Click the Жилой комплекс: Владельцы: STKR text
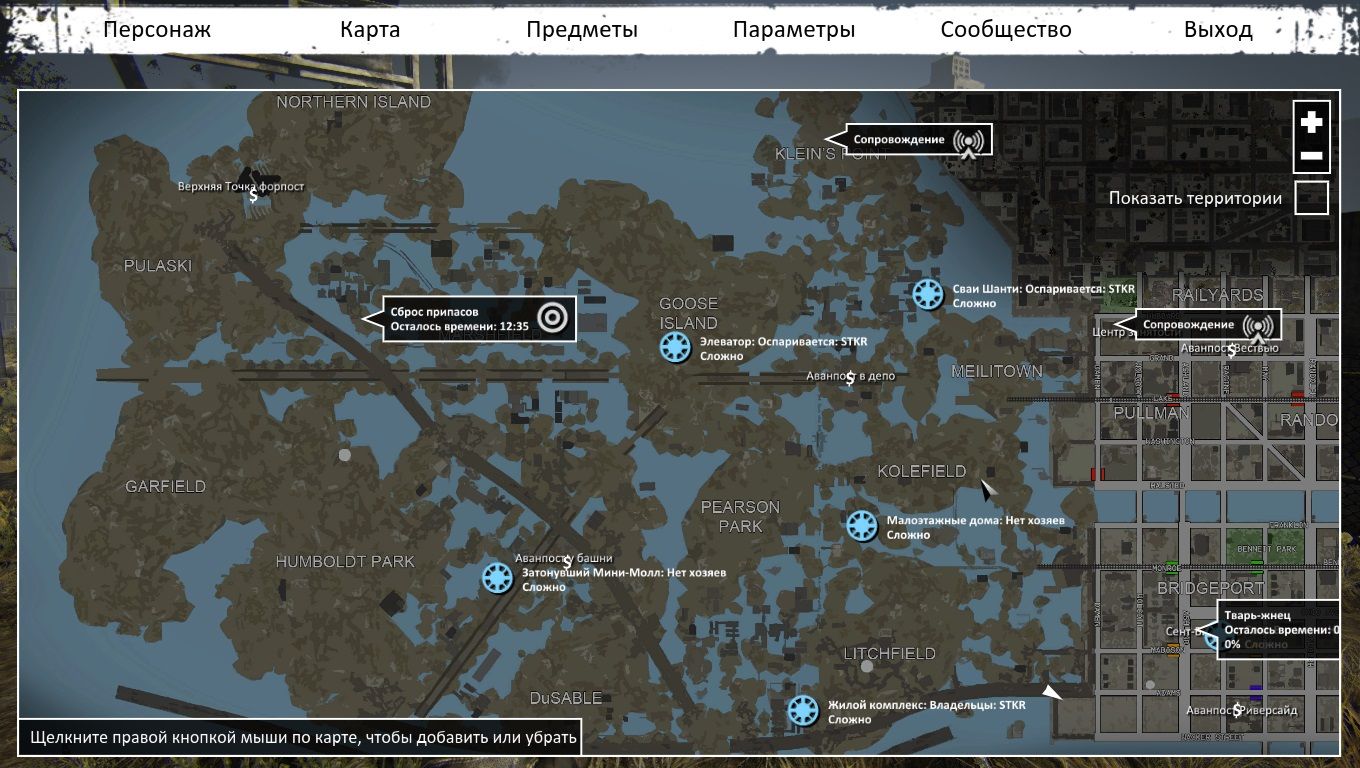Viewport: 1360px width, 768px height. click(x=927, y=705)
